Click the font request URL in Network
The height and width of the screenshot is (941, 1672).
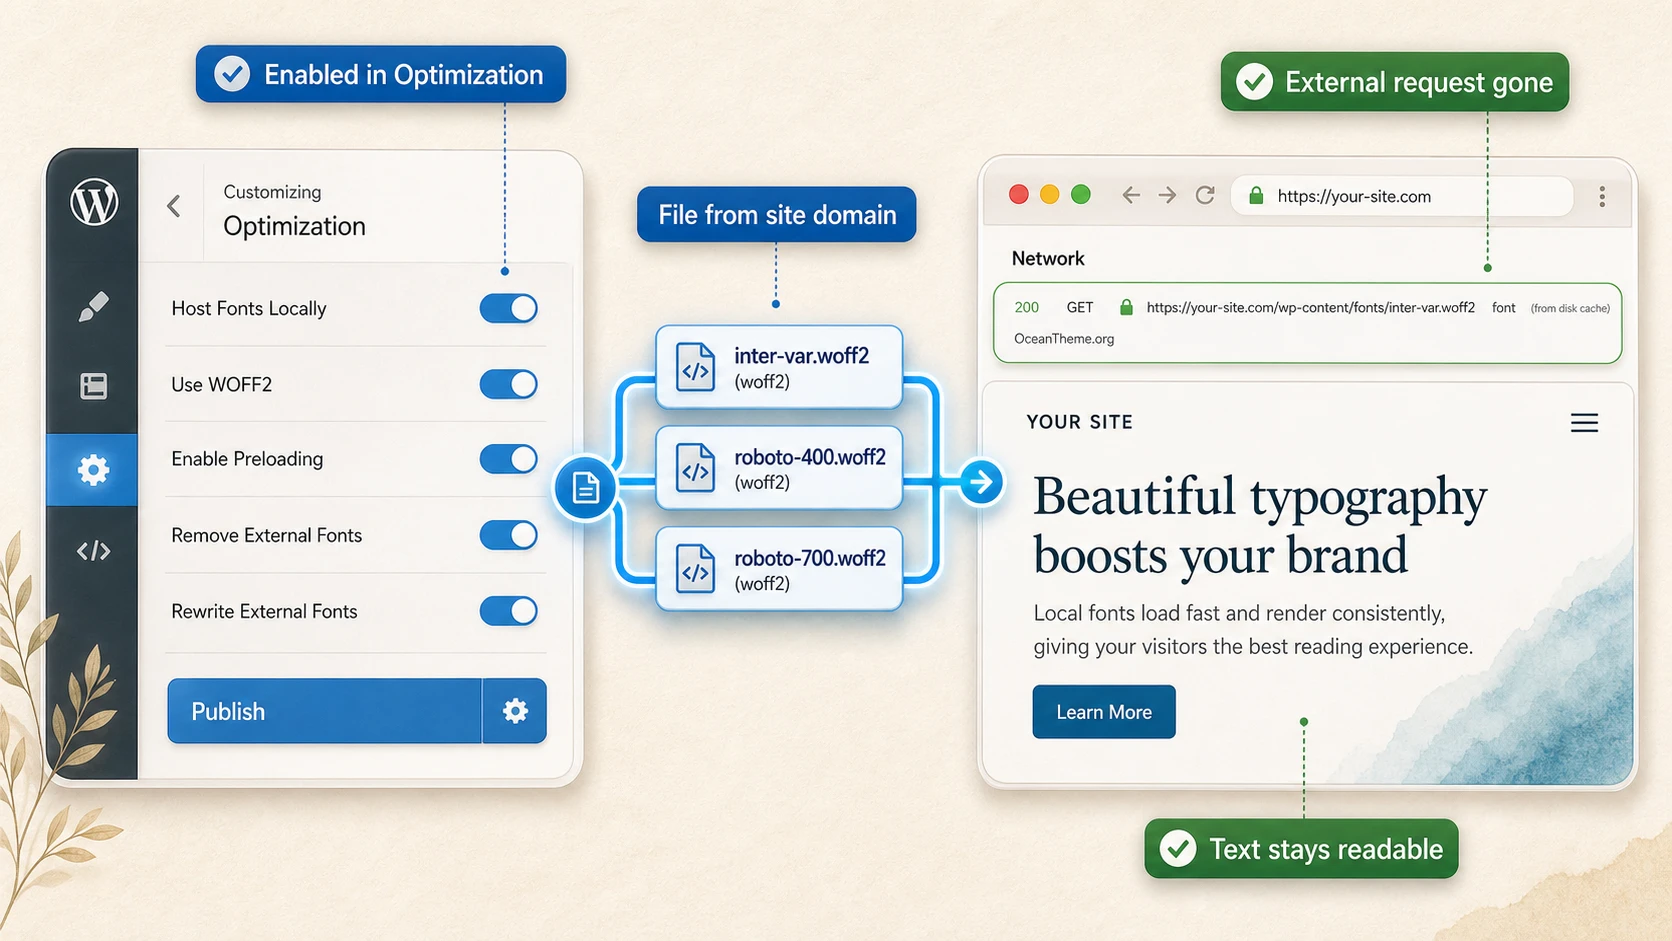(1310, 308)
